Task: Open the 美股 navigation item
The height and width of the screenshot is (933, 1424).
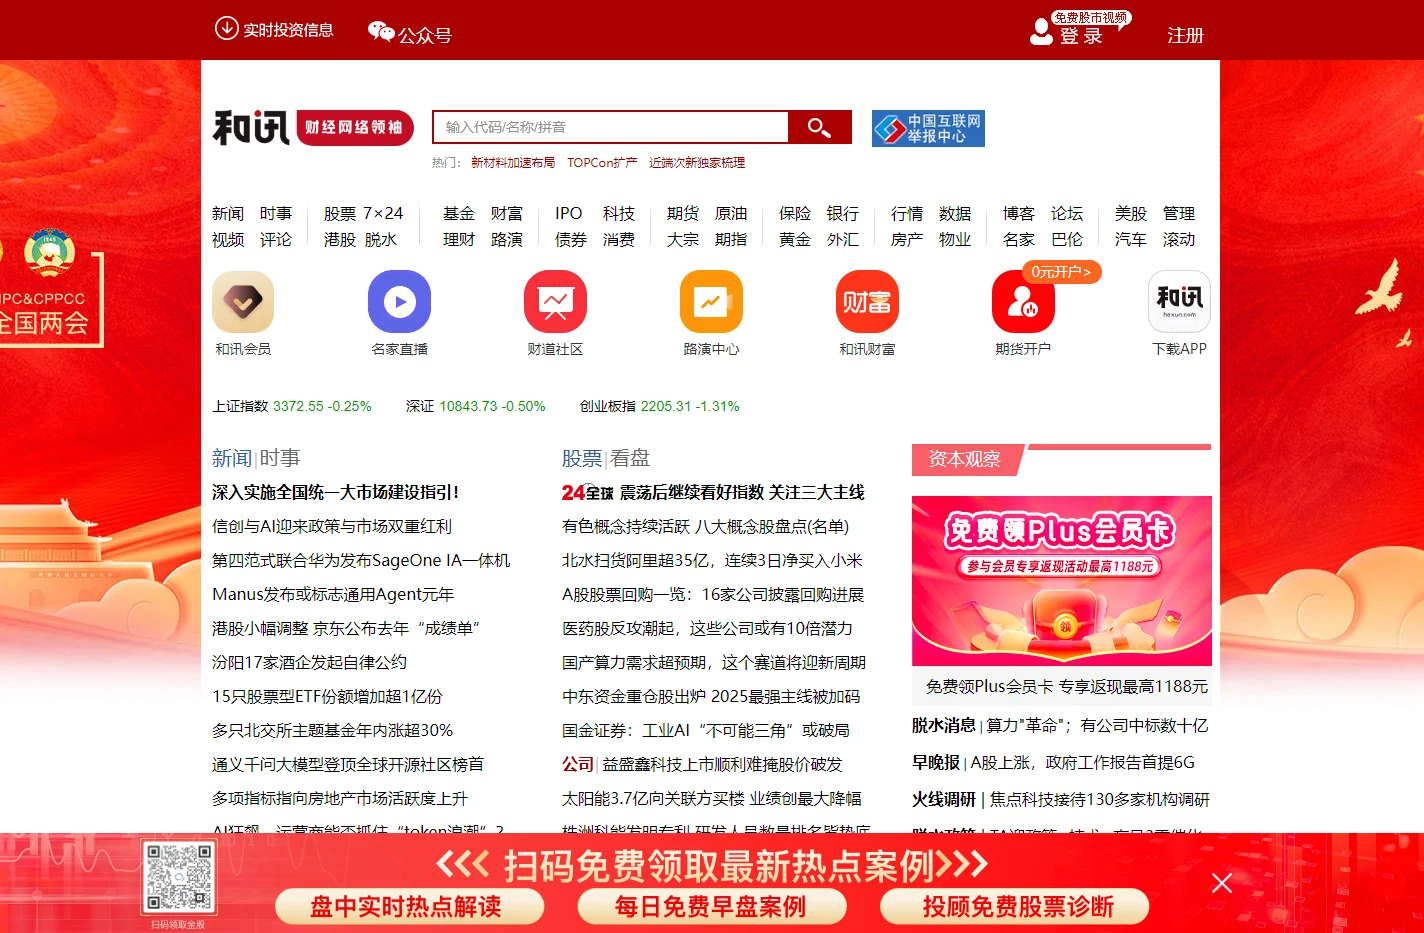Action: tap(1131, 213)
